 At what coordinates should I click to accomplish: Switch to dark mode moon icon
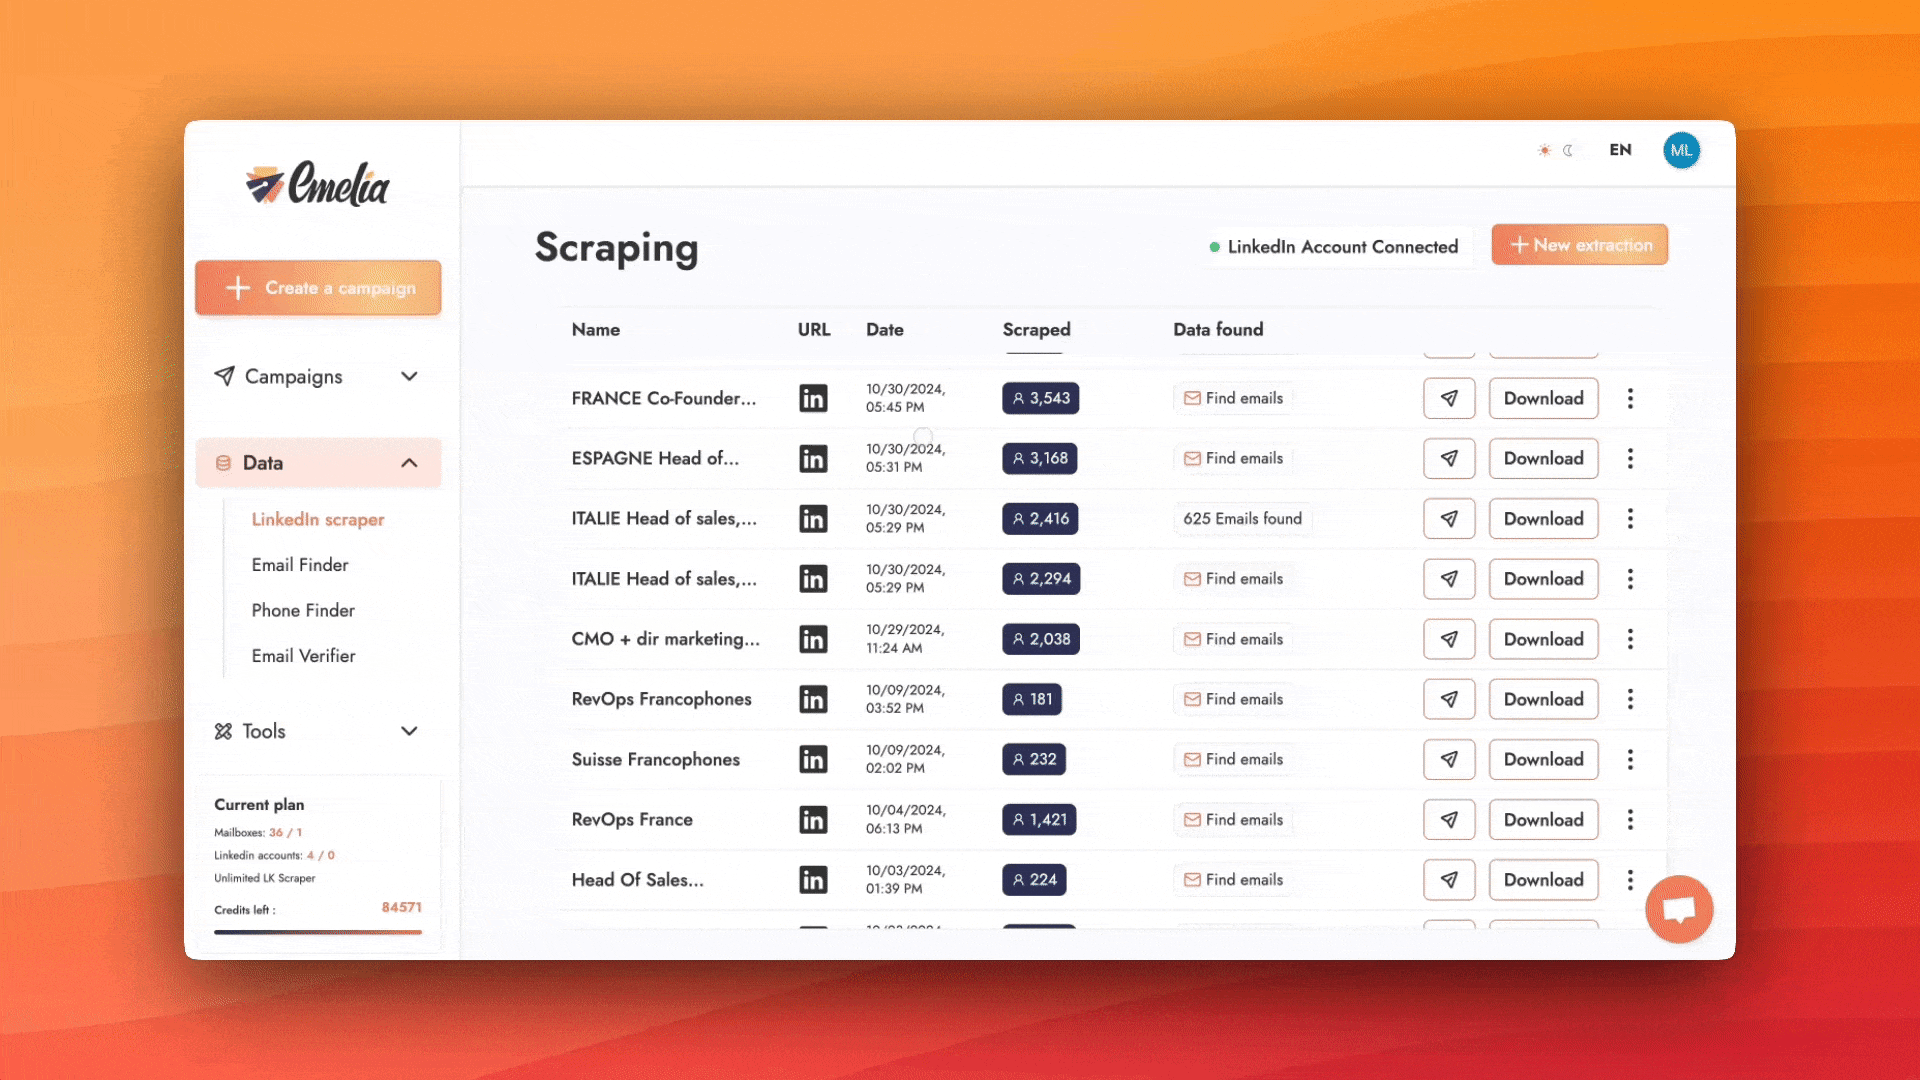tap(1568, 150)
